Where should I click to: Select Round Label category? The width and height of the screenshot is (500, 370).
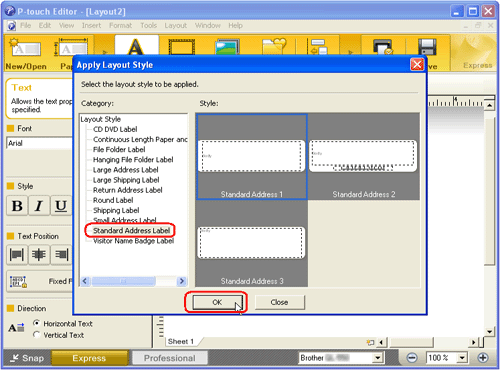coord(113,200)
